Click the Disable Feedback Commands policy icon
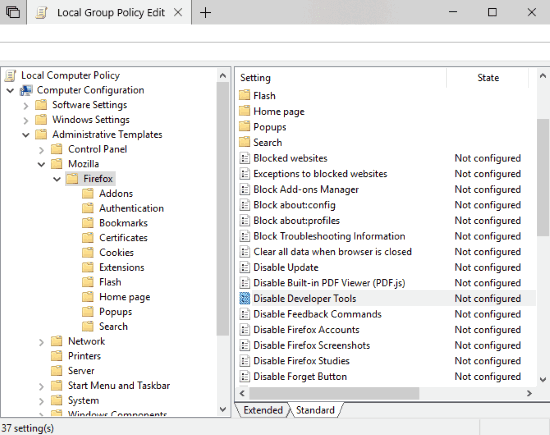 [x=244, y=314]
